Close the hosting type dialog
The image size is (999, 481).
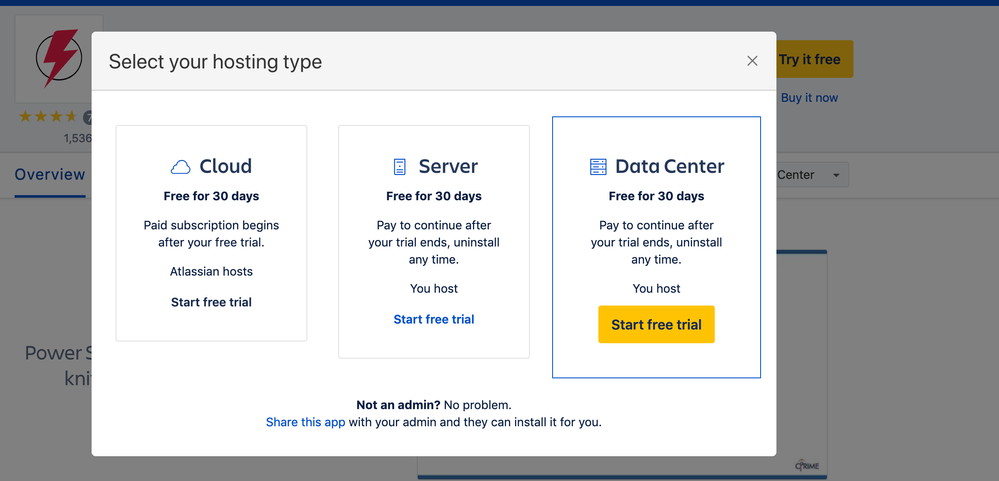click(x=752, y=61)
